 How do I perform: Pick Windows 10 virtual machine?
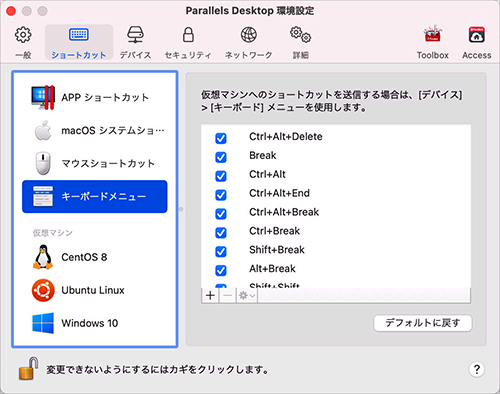click(95, 323)
